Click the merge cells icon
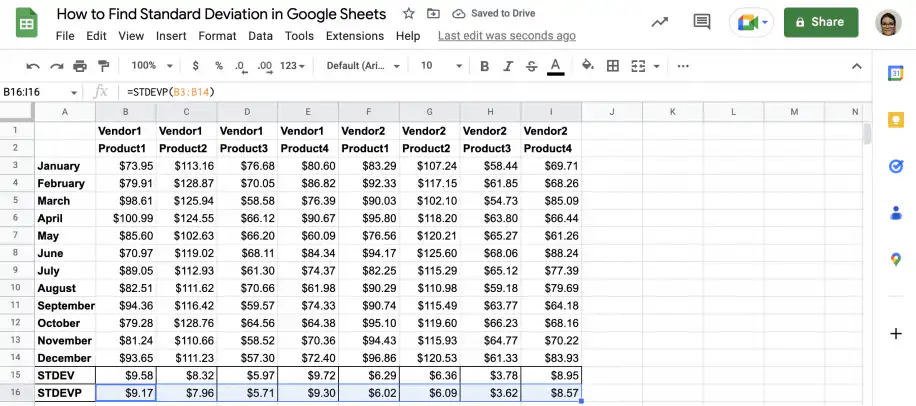 (638, 66)
